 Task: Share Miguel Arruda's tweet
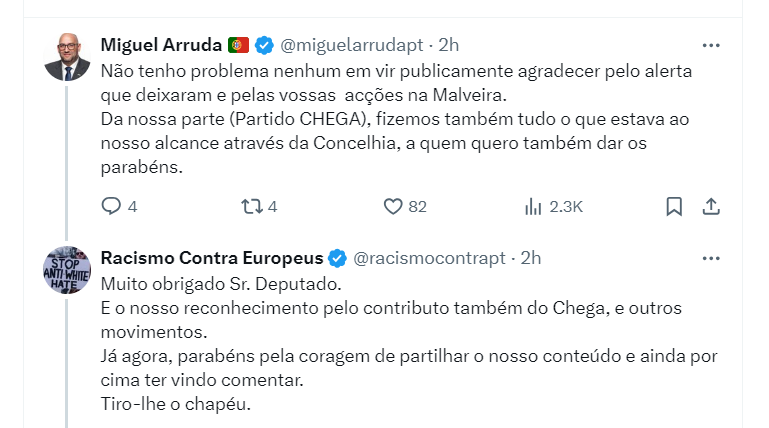[711, 206]
